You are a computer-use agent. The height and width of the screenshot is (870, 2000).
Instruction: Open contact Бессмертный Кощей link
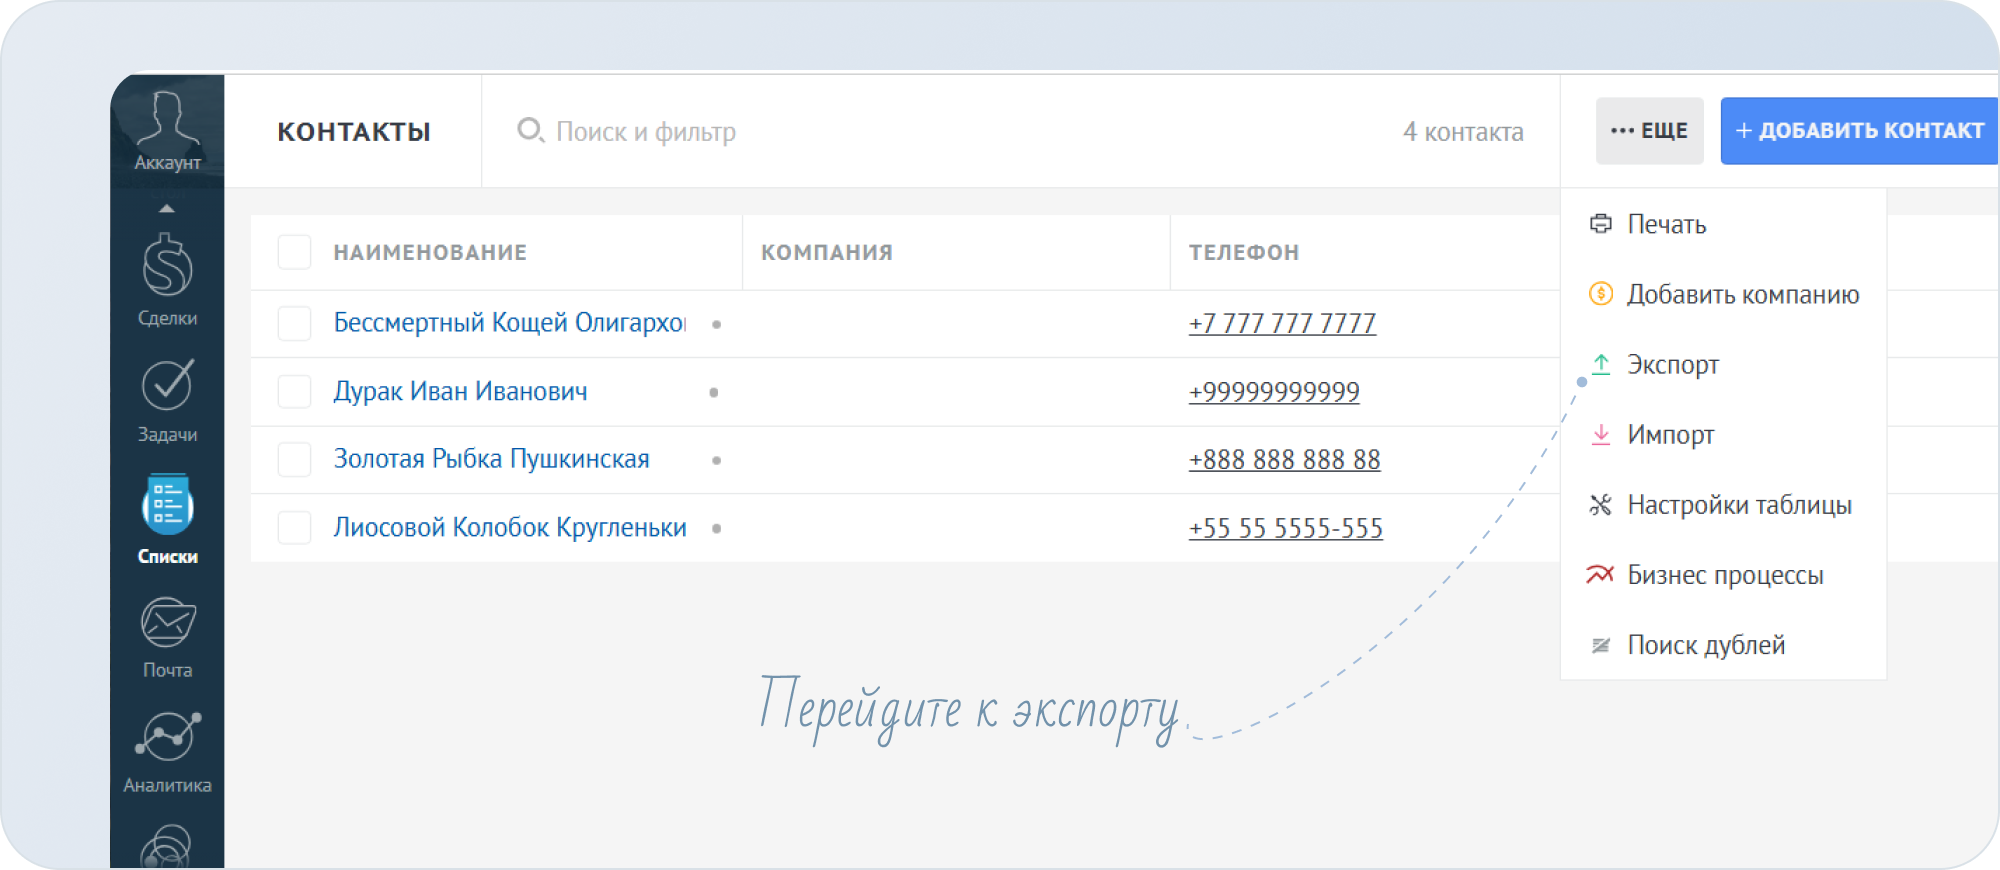tap(509, 323)
